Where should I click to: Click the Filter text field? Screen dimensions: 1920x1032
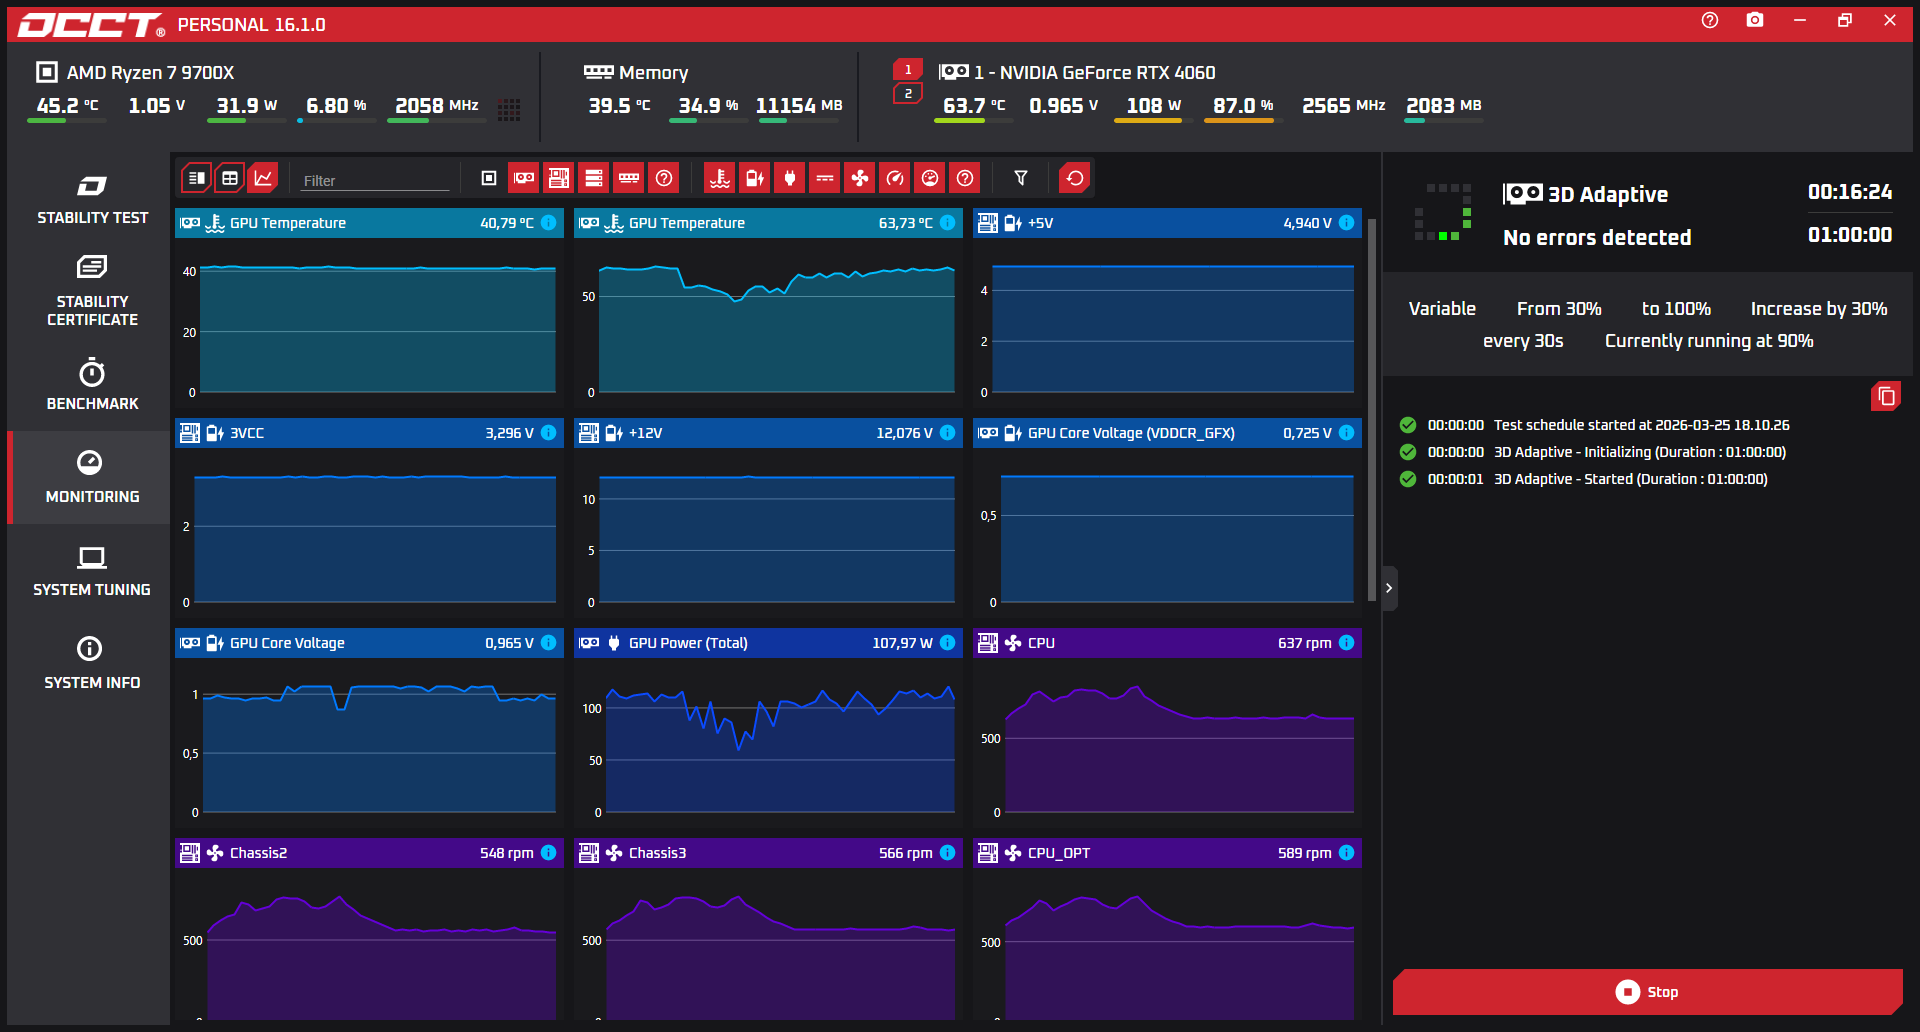(375, 181)
